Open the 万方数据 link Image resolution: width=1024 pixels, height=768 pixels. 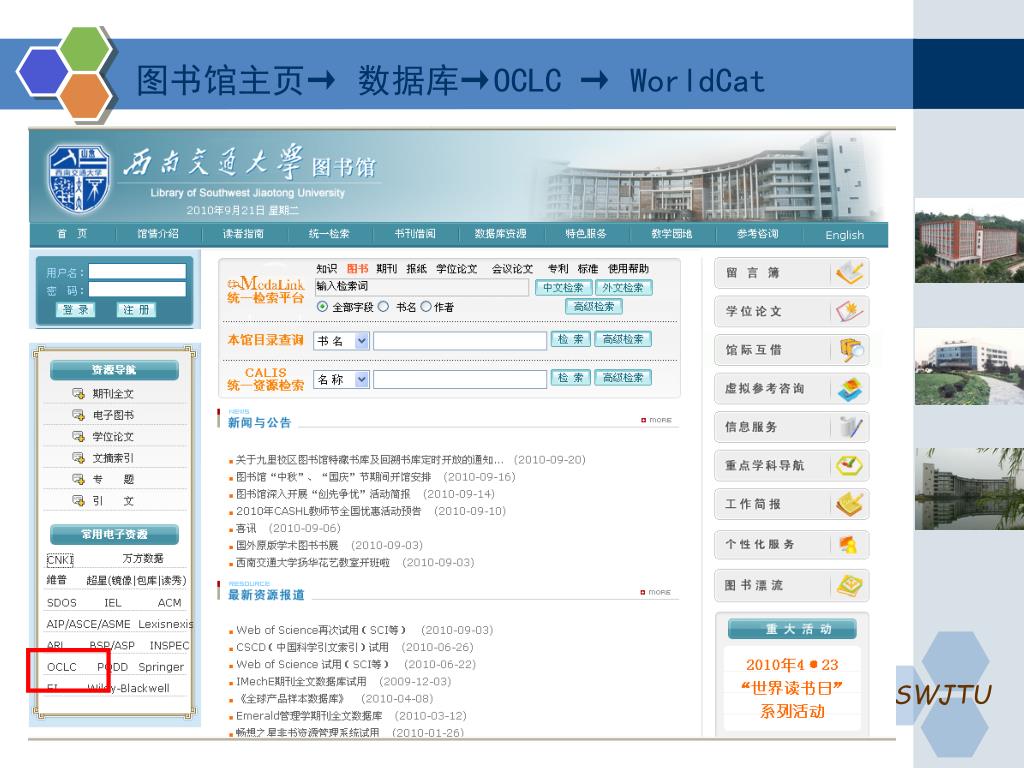[143, 558]
